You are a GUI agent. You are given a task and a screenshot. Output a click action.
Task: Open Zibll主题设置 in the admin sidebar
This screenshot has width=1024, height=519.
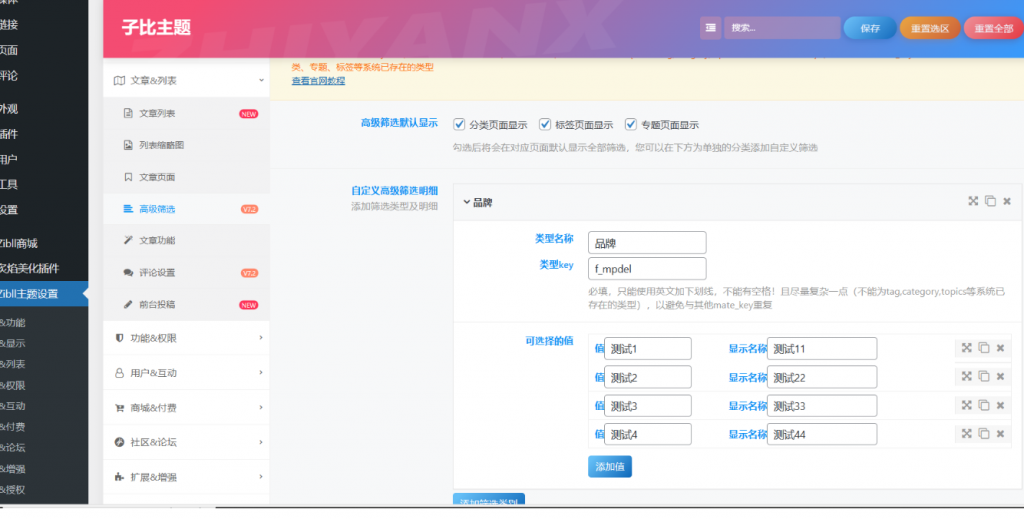(x=44, y=294)
